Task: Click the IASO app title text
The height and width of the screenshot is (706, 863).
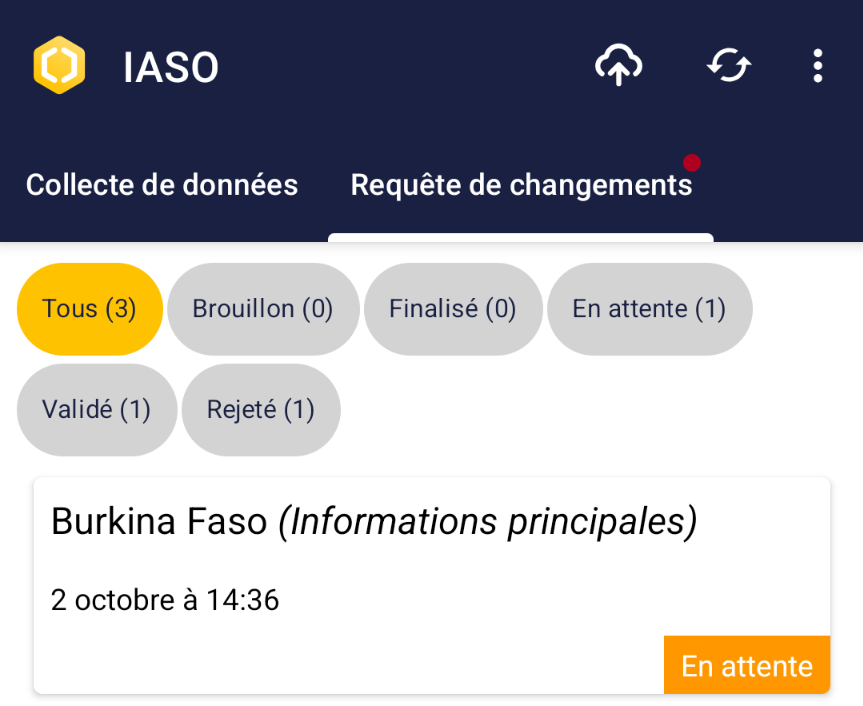Action: 171,68
